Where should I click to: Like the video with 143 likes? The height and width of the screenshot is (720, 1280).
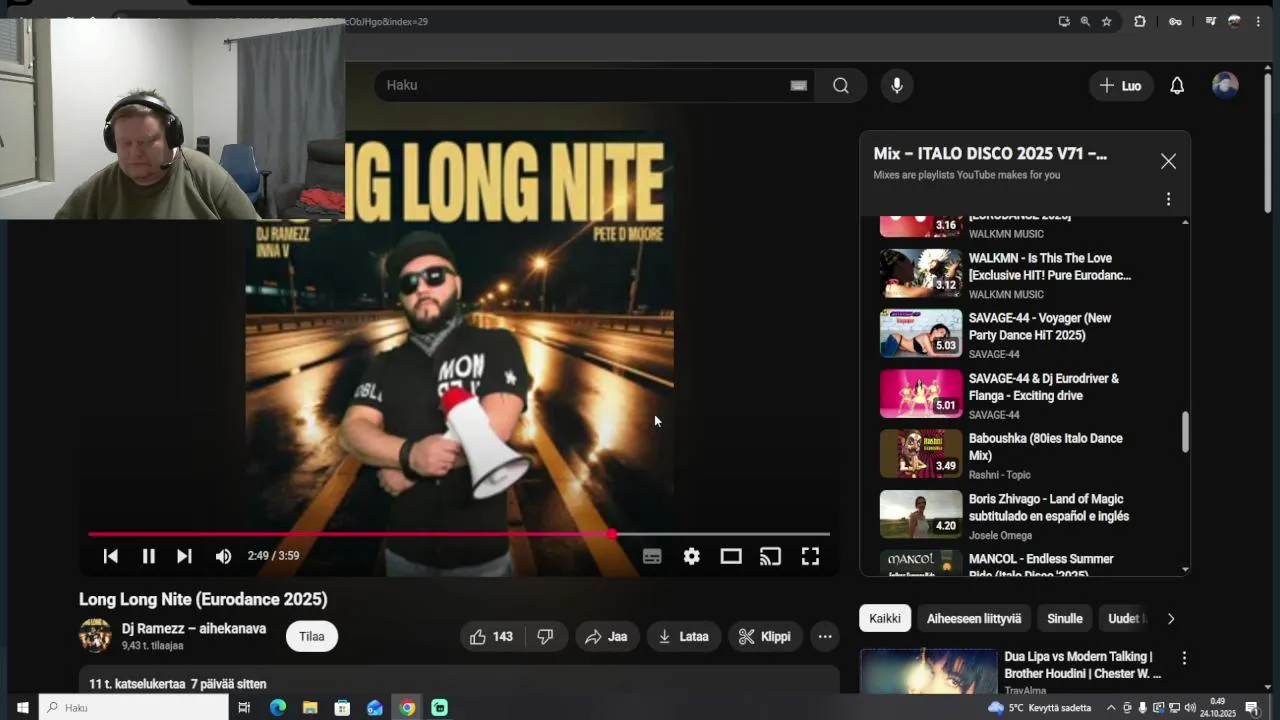coord(491,636)
